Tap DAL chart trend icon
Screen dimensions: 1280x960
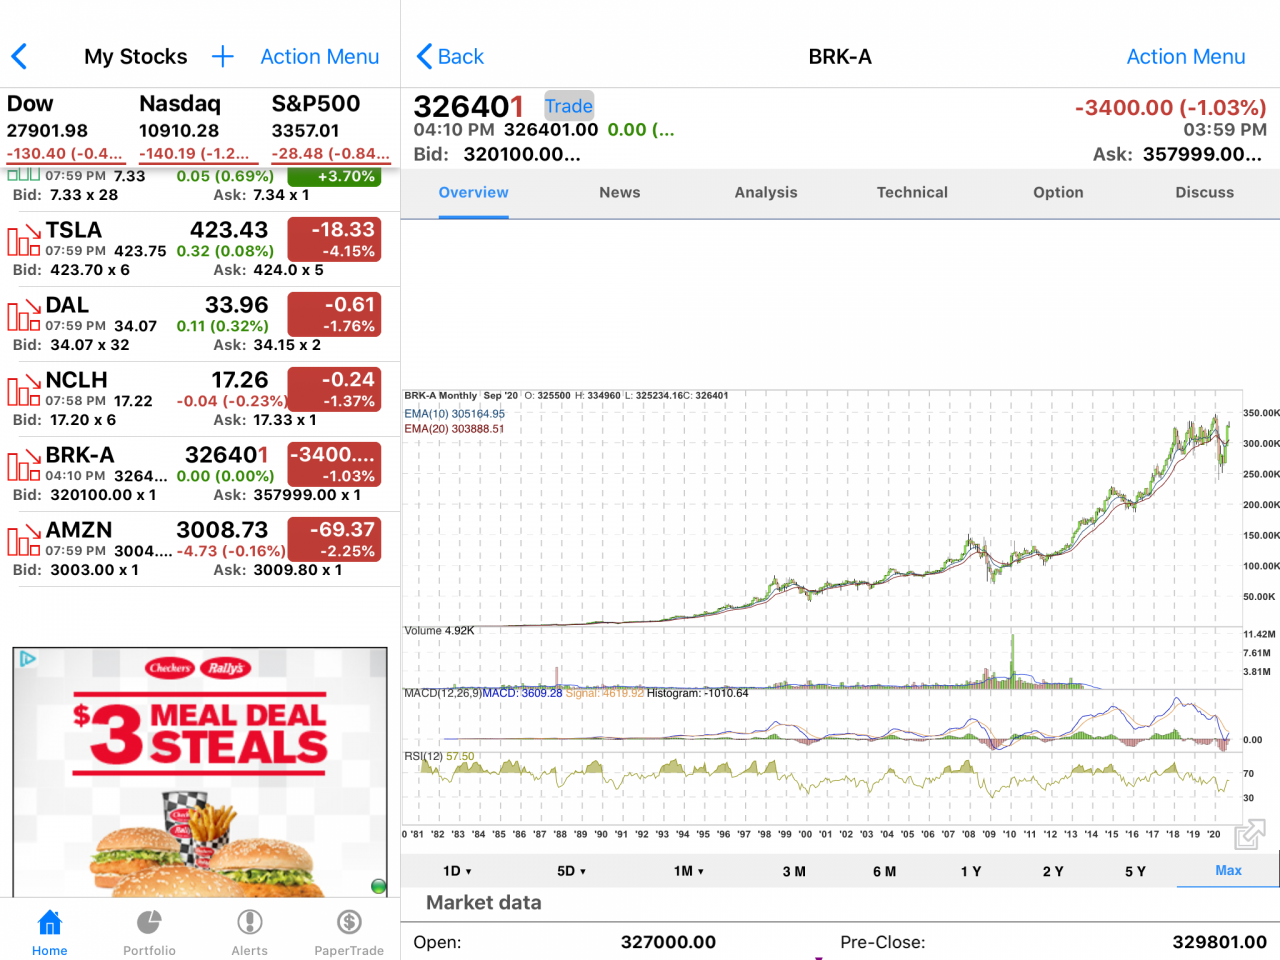click(24, 315)
